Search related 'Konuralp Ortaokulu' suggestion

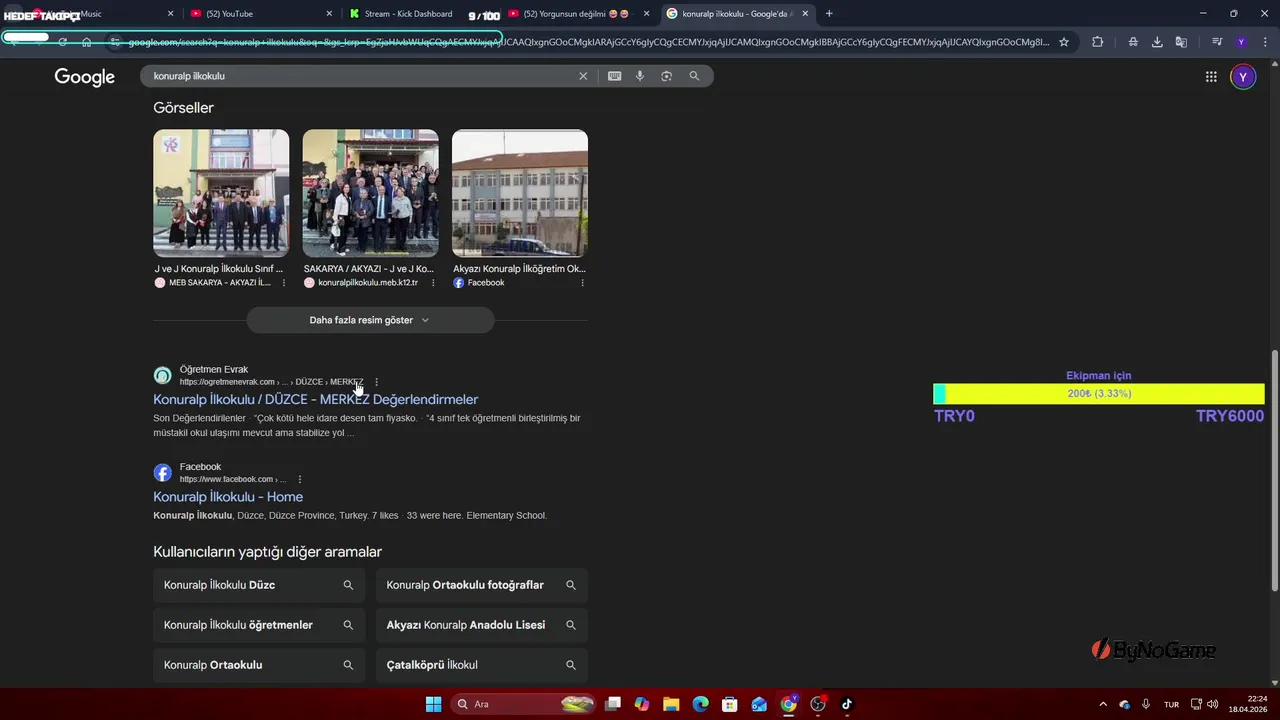[x=258, y=665]
